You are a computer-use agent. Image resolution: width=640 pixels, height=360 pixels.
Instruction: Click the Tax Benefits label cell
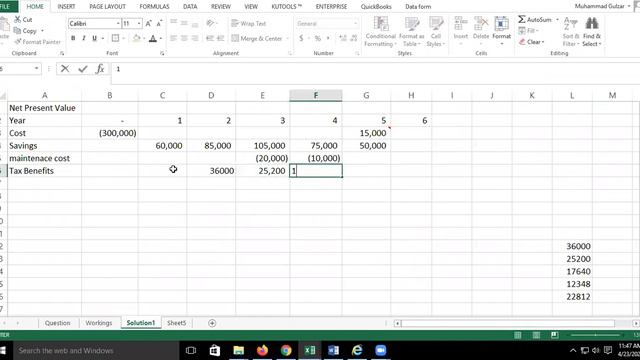tap(44, 171)
